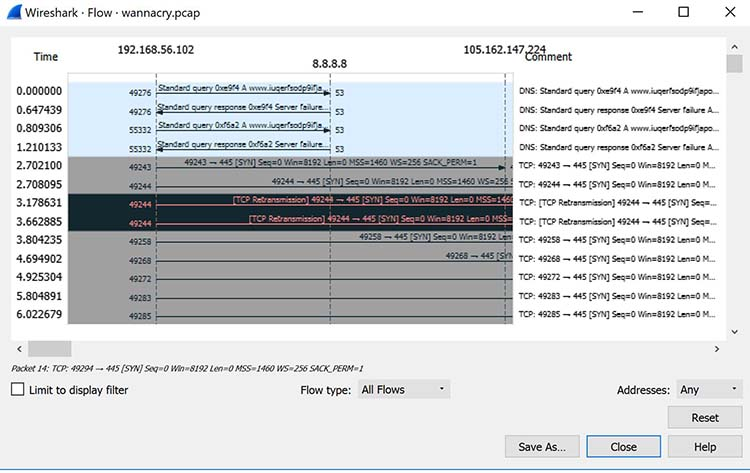This screenshot has height=473, width=750.
Task: Click DNS comment for query 0xf6a2
Action: tap(619, 129)
